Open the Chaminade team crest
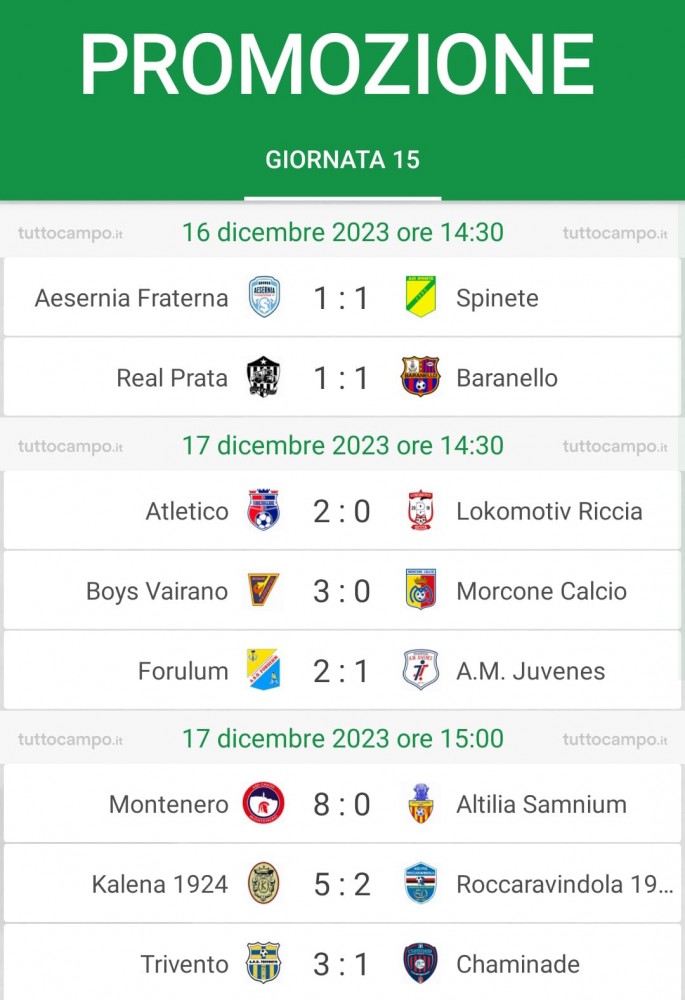 pyautogui.click(x=421, y=962)
